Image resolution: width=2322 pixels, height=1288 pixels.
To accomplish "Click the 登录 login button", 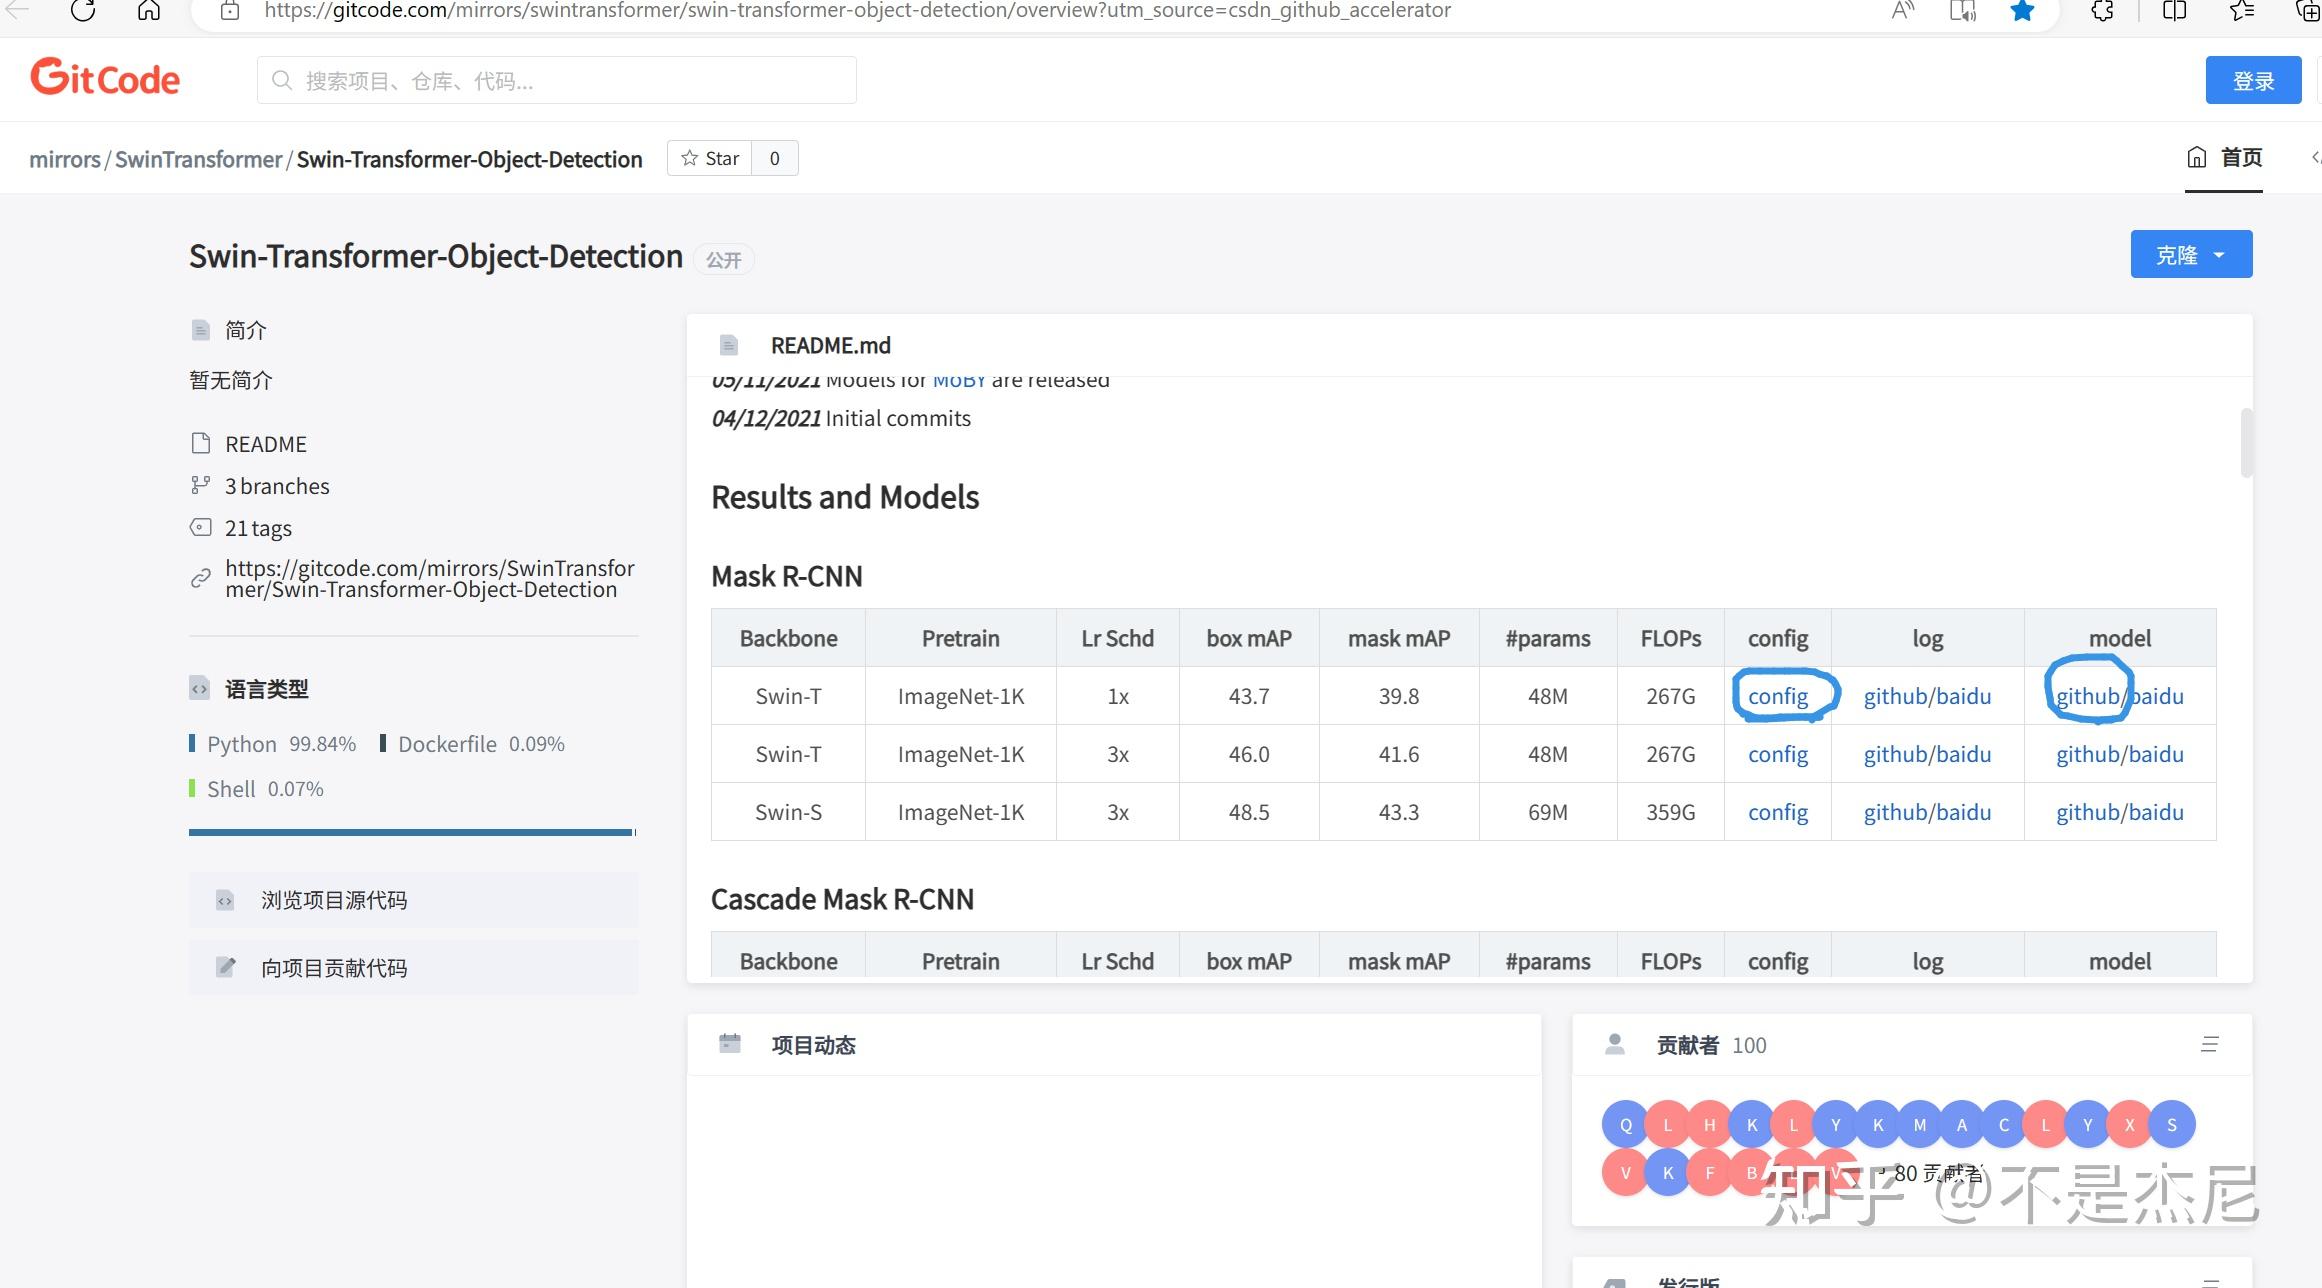I will pyautogui.click(x=2253, y=80).
